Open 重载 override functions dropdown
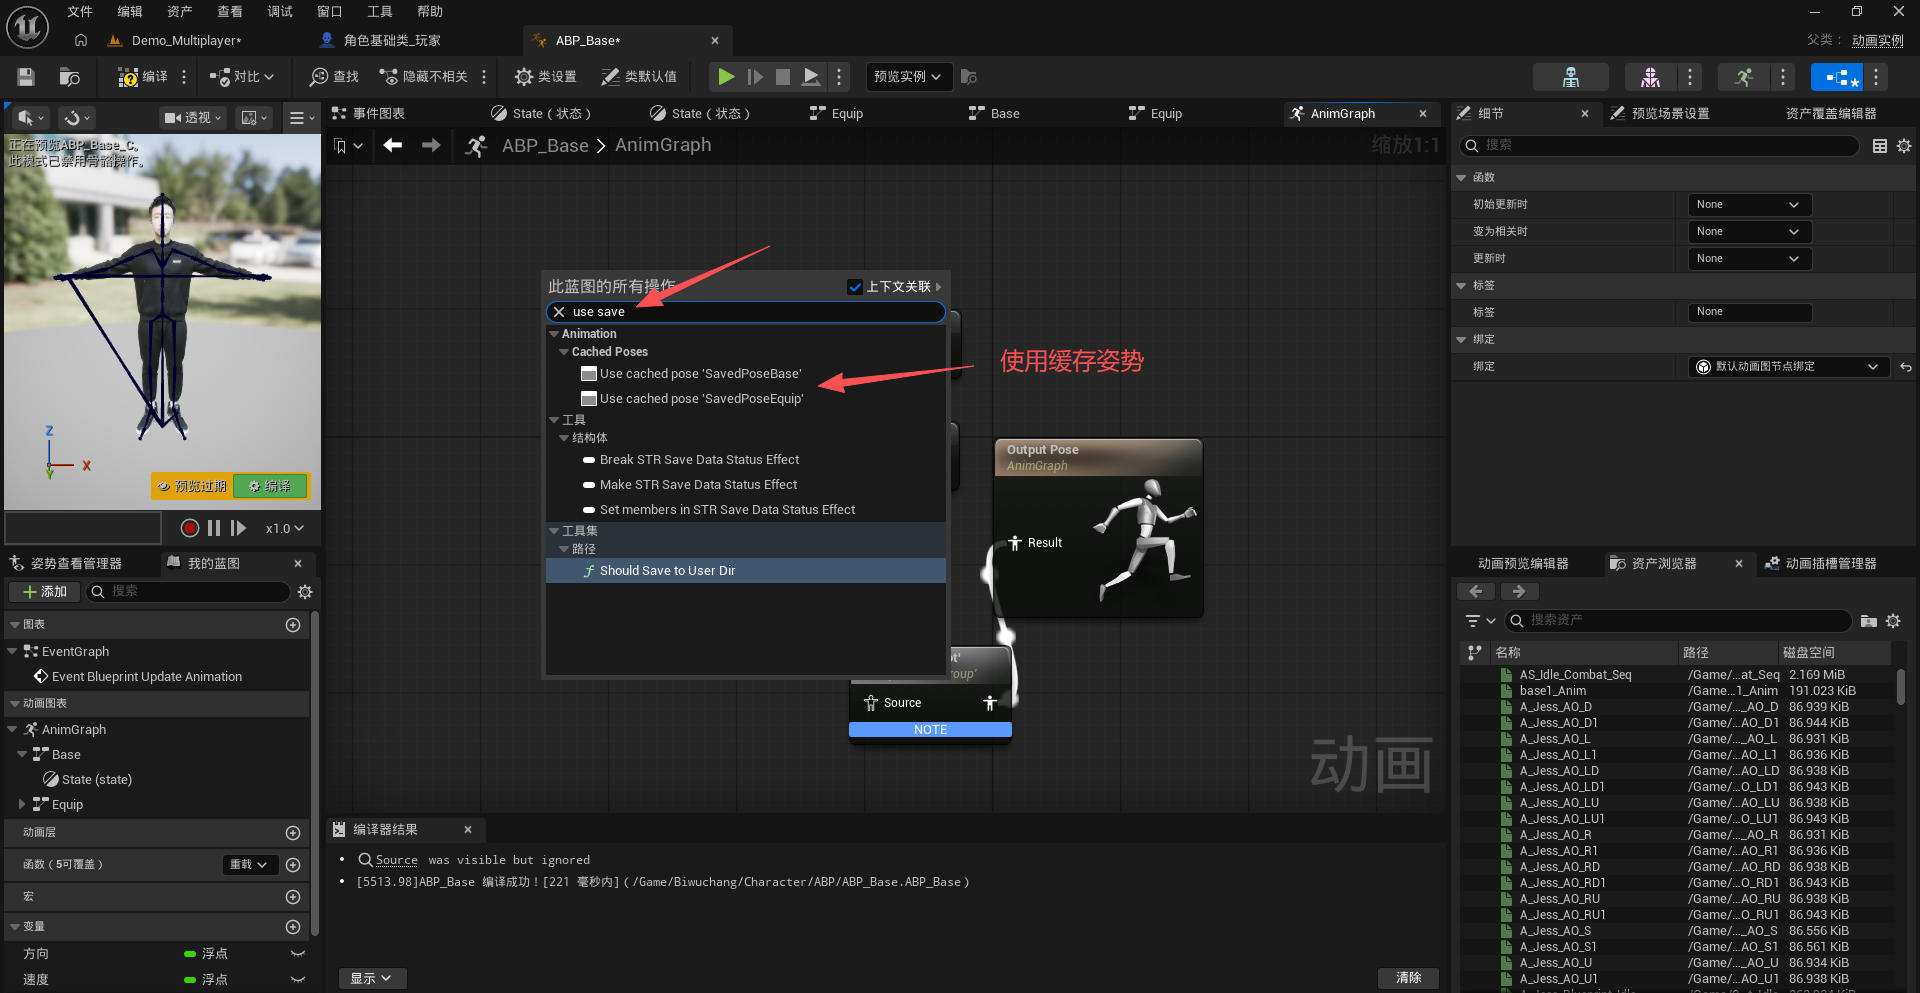The image size is (1920, 993). 249,865
